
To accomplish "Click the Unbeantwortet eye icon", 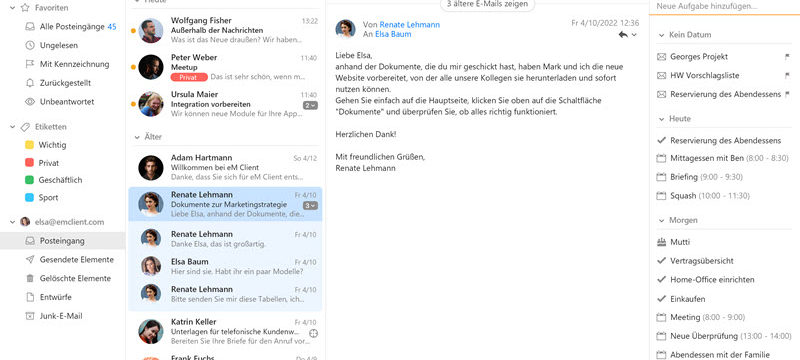I will pyautogui.click(x=30, y=101).
